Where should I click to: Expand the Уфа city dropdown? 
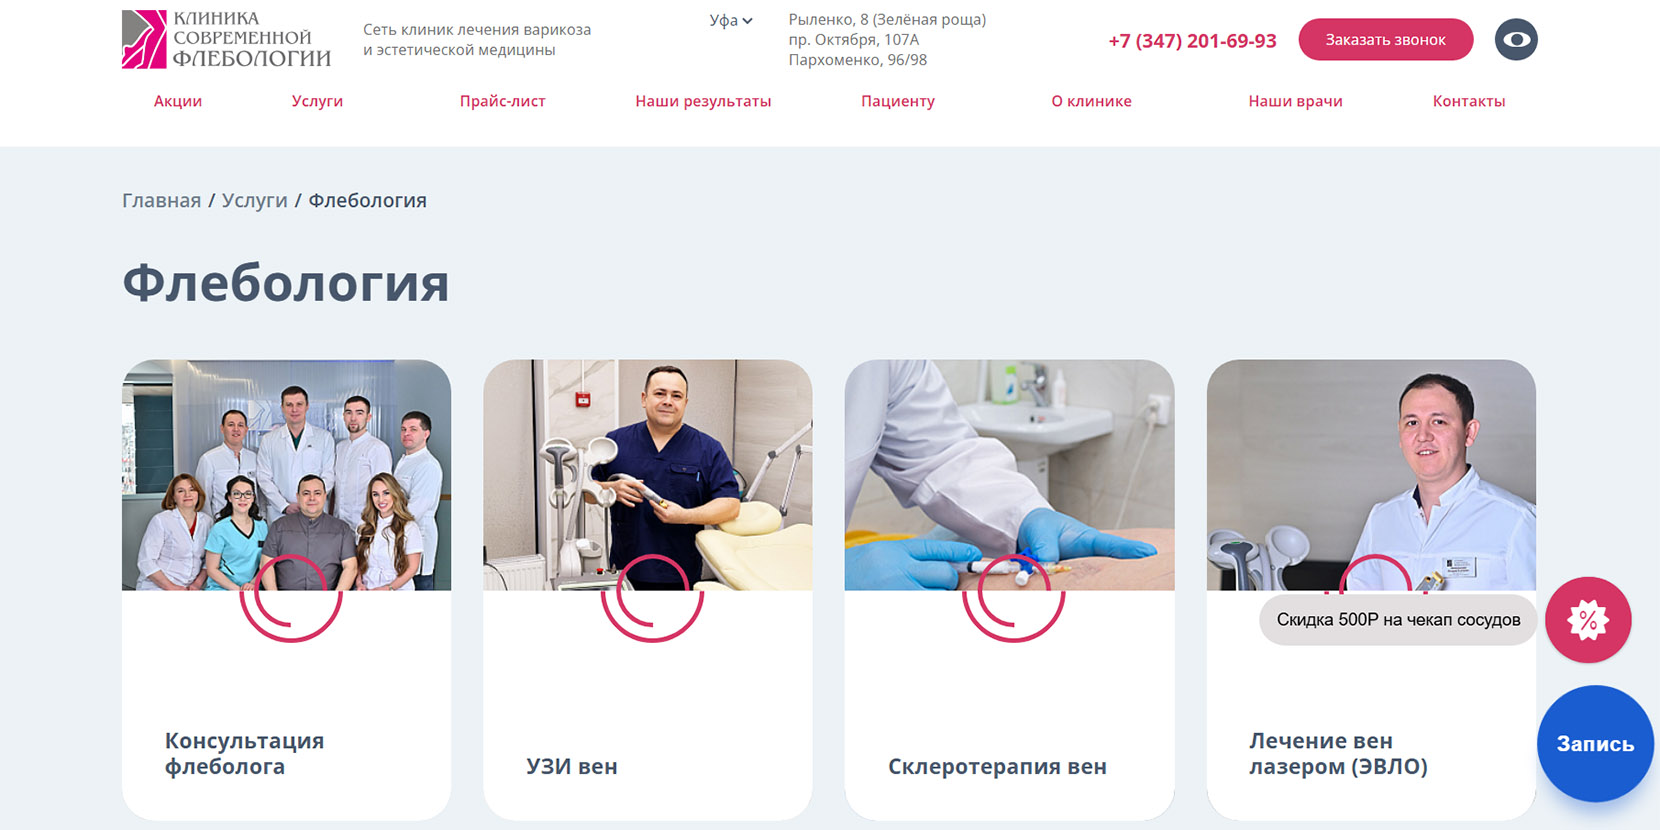pyautogui.click(x=731, y=20)
